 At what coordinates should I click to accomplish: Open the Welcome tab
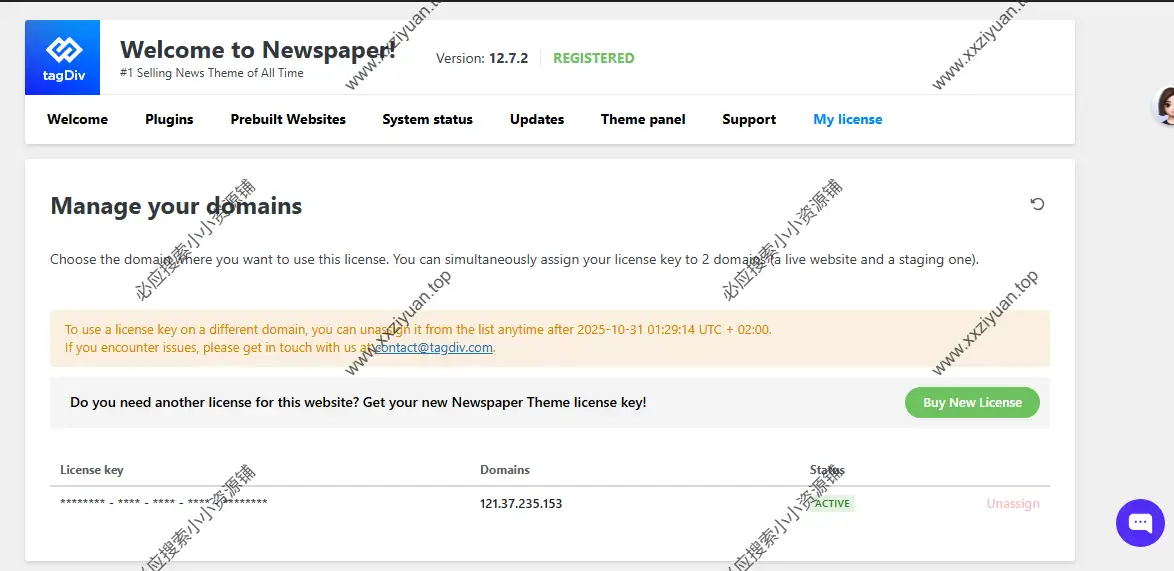(x=77, y=119)
